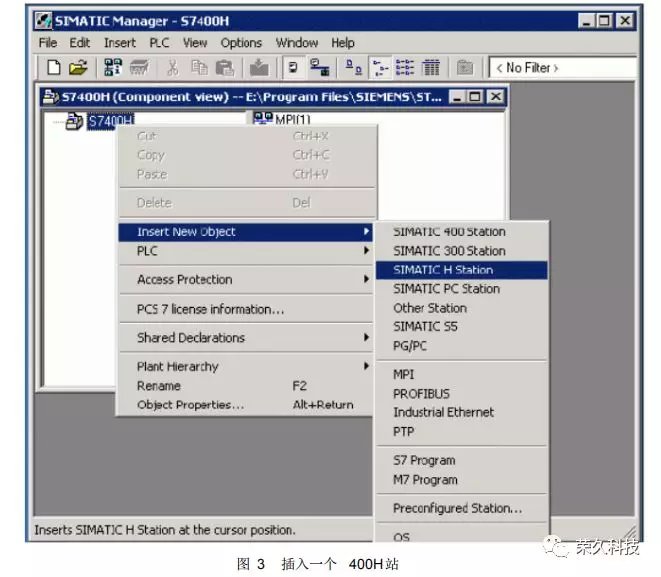
Task: Toggle the Details view toolbar button
Action: point(431,68)
